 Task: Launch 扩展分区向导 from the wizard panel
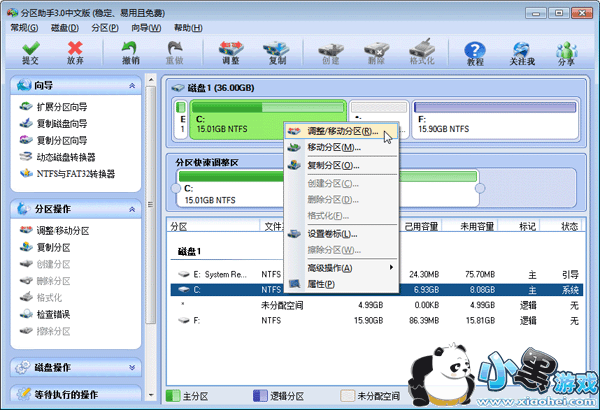pos(54,107)
